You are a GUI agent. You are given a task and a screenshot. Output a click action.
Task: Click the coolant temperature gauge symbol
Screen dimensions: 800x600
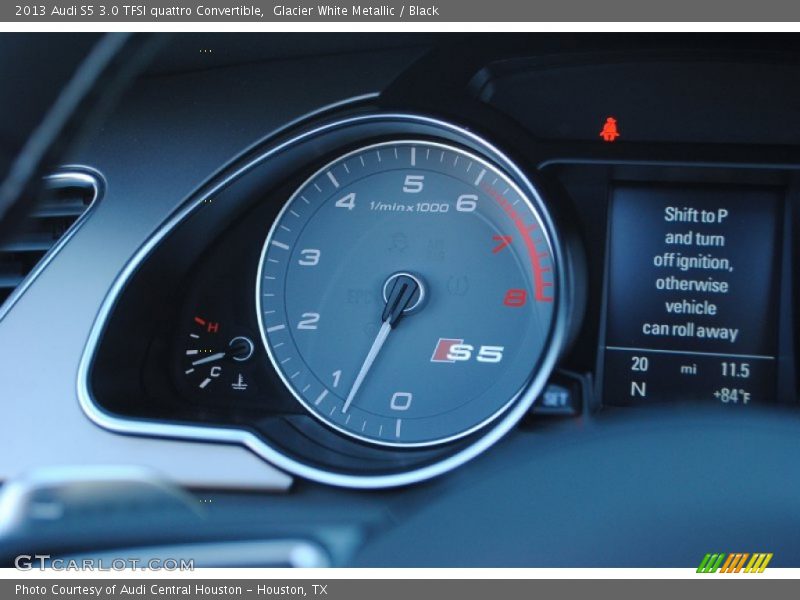click(x=240, y=382)
